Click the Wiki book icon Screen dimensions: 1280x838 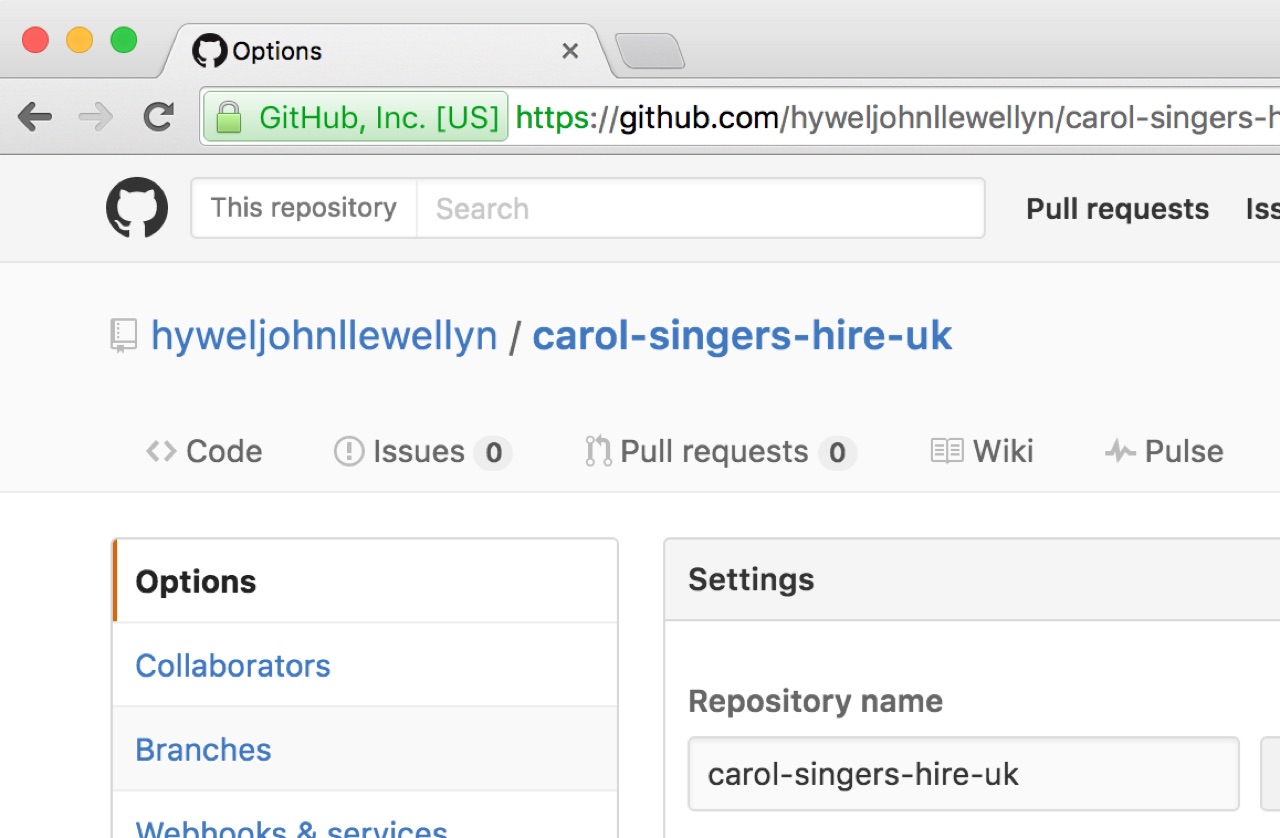(x=947, y=452)
